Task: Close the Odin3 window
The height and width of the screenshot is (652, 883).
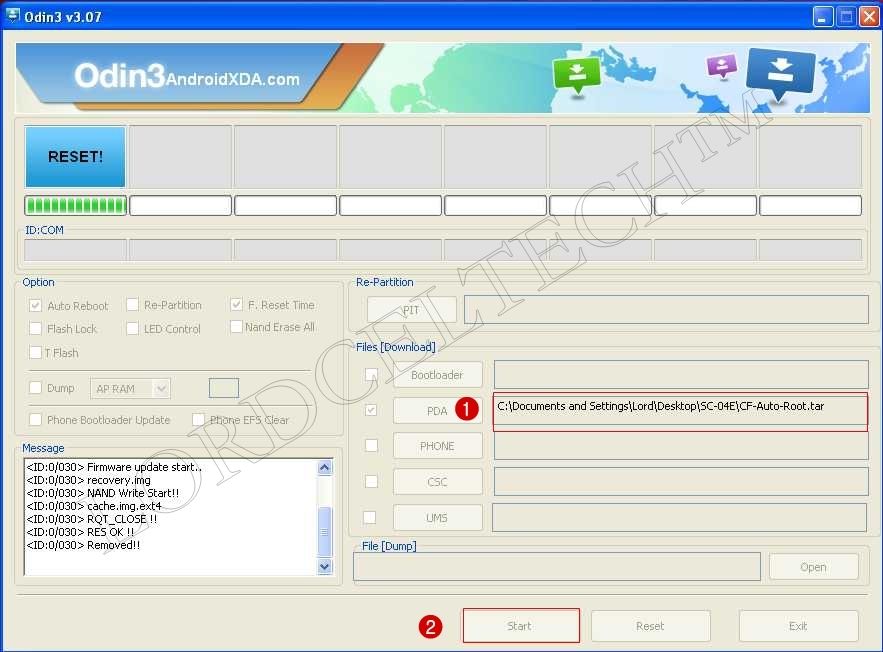Action: click(x=868, y=17)
